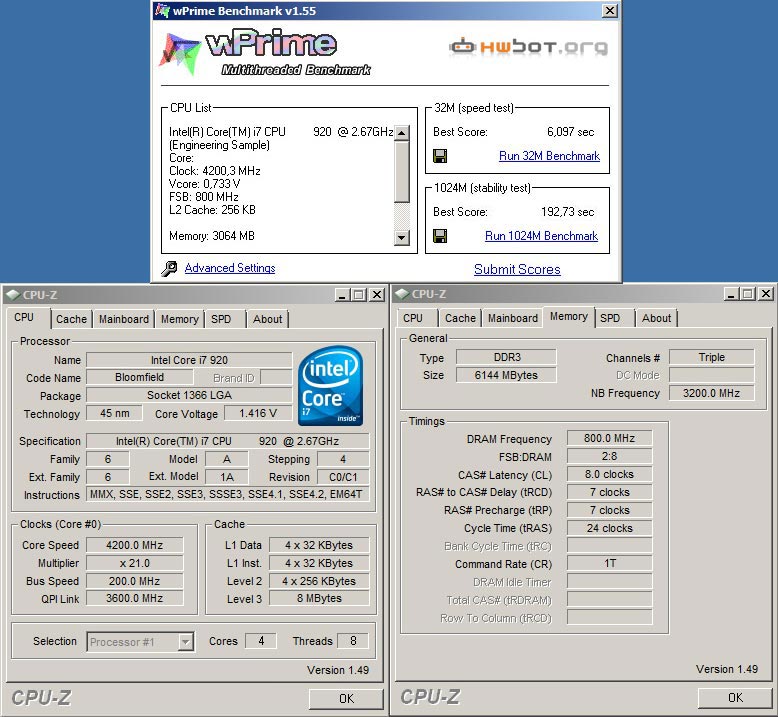The height and width of the screenshot is (717, 778).
Task: Click CPU List scrollbar down arrow
Action: pyautogui.click(x=401, y=238)
